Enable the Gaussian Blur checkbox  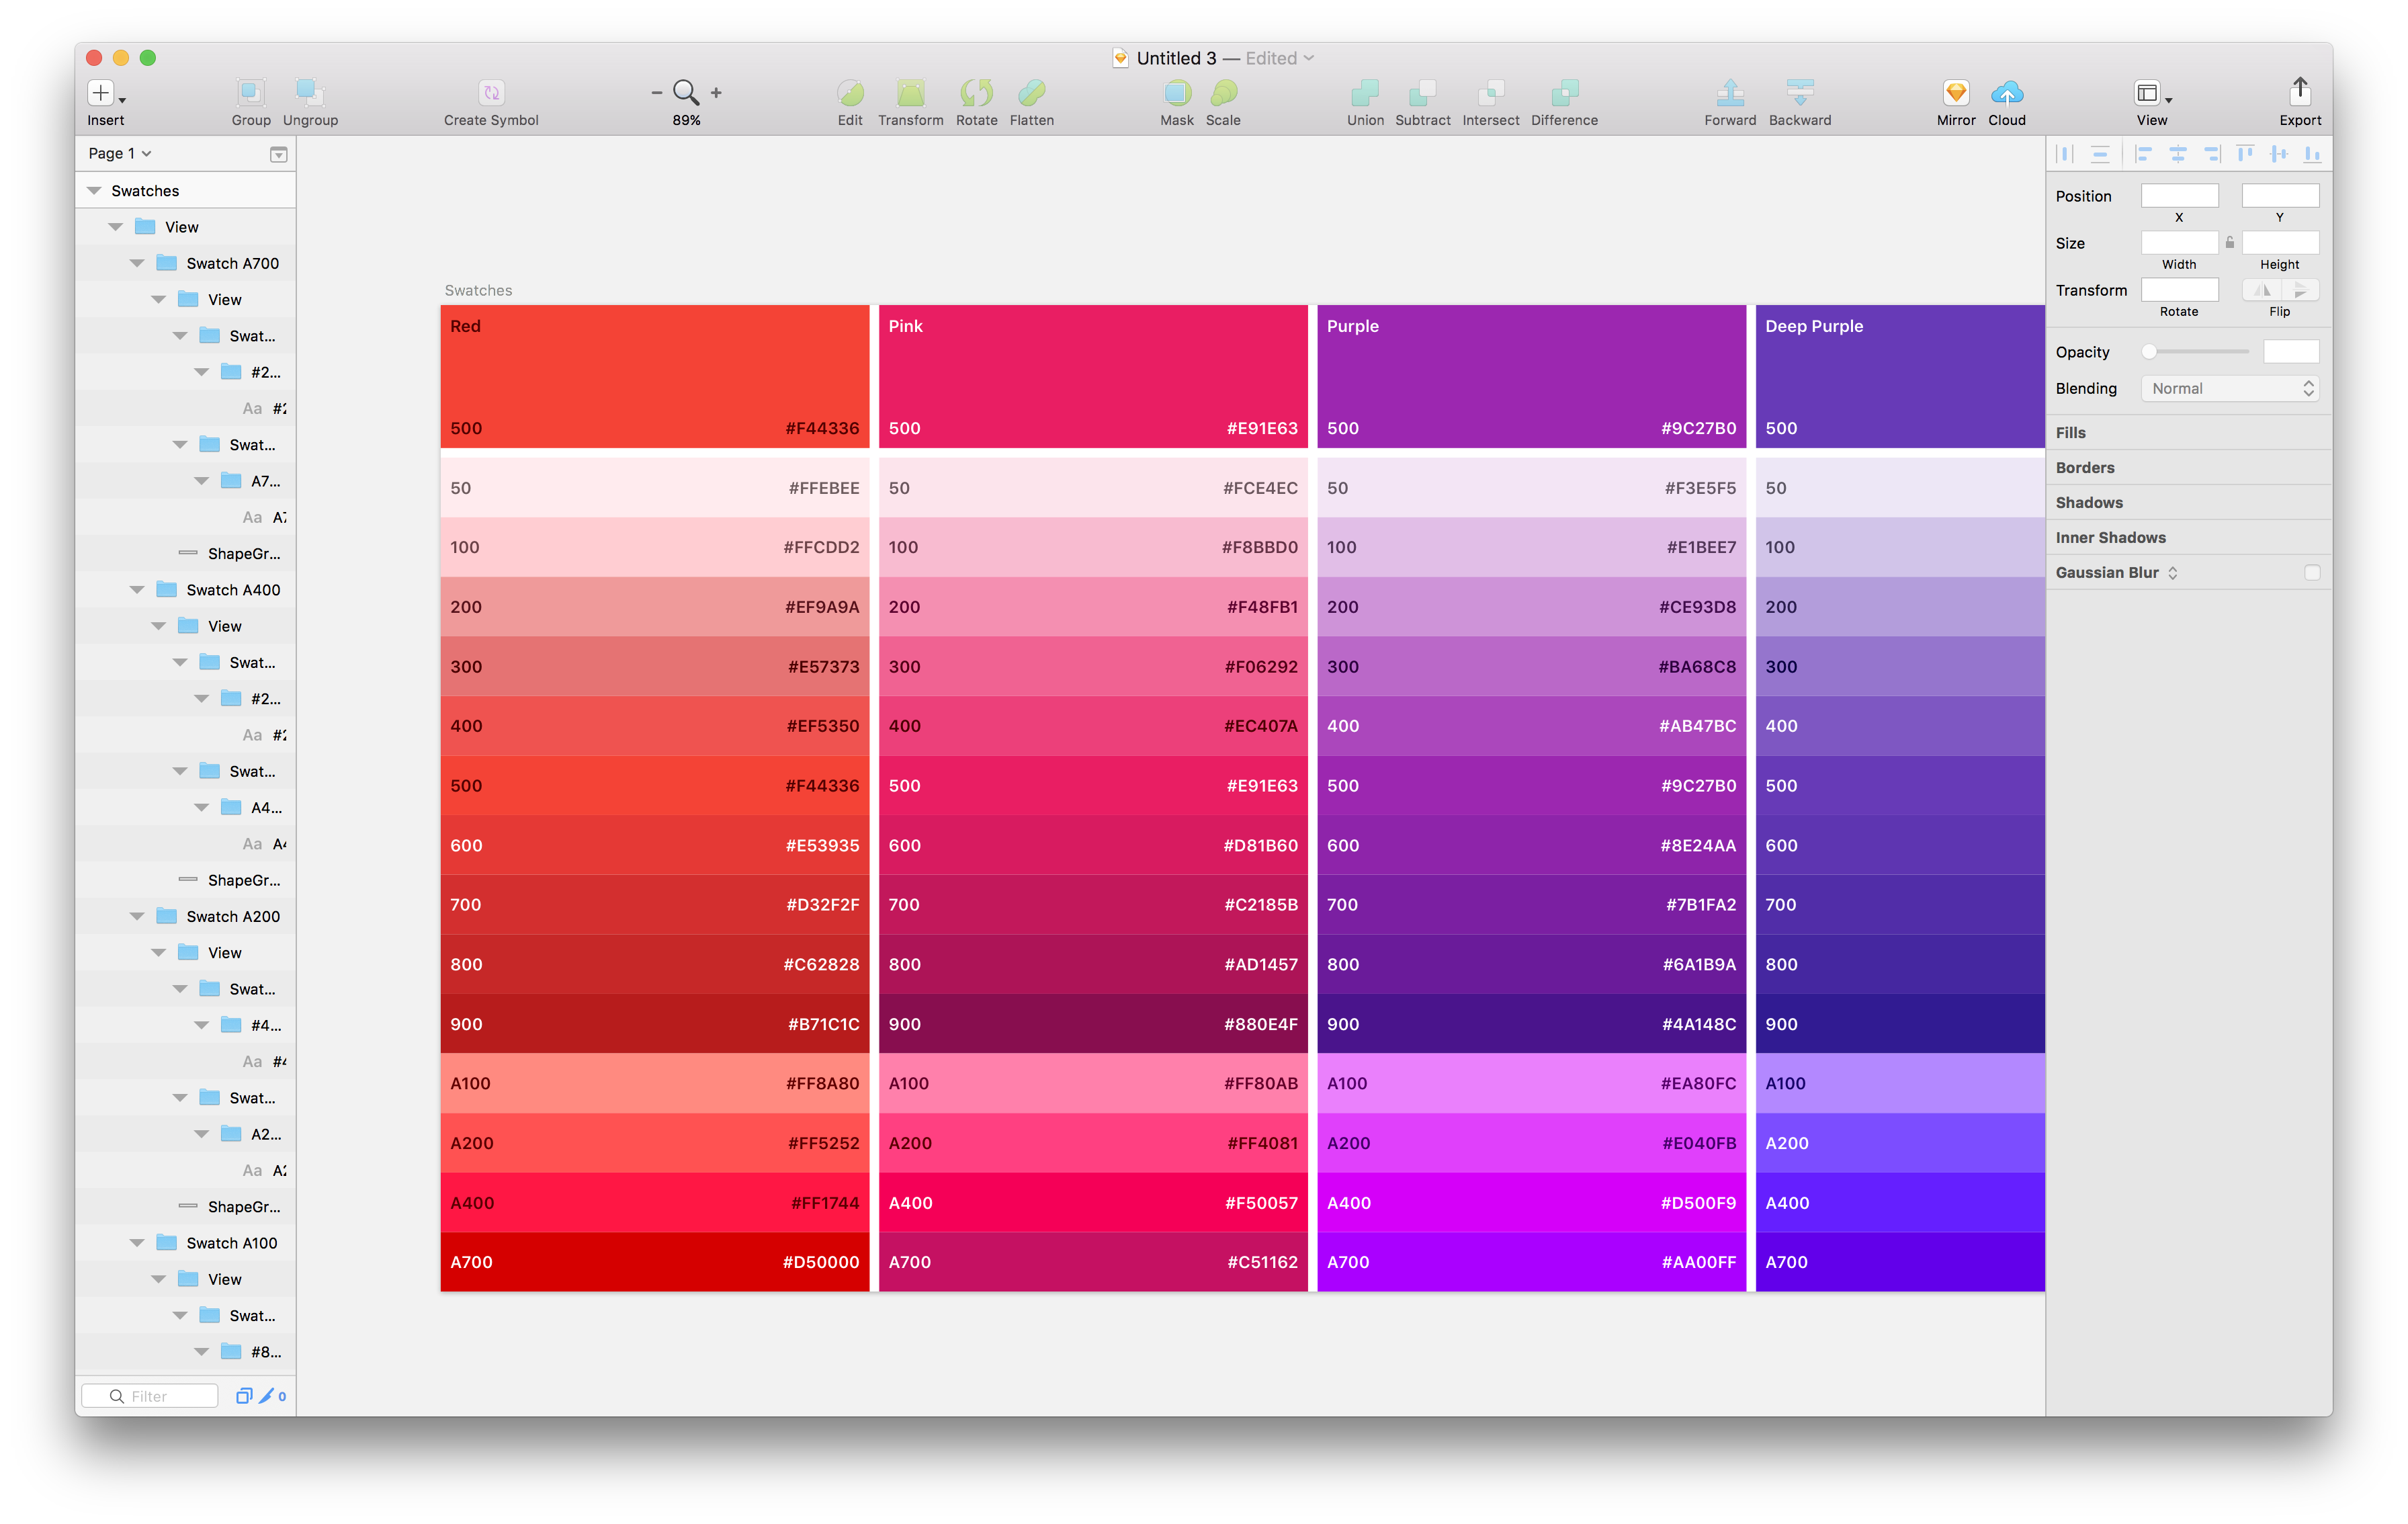pyautogui.click(x=2311, y=573)
